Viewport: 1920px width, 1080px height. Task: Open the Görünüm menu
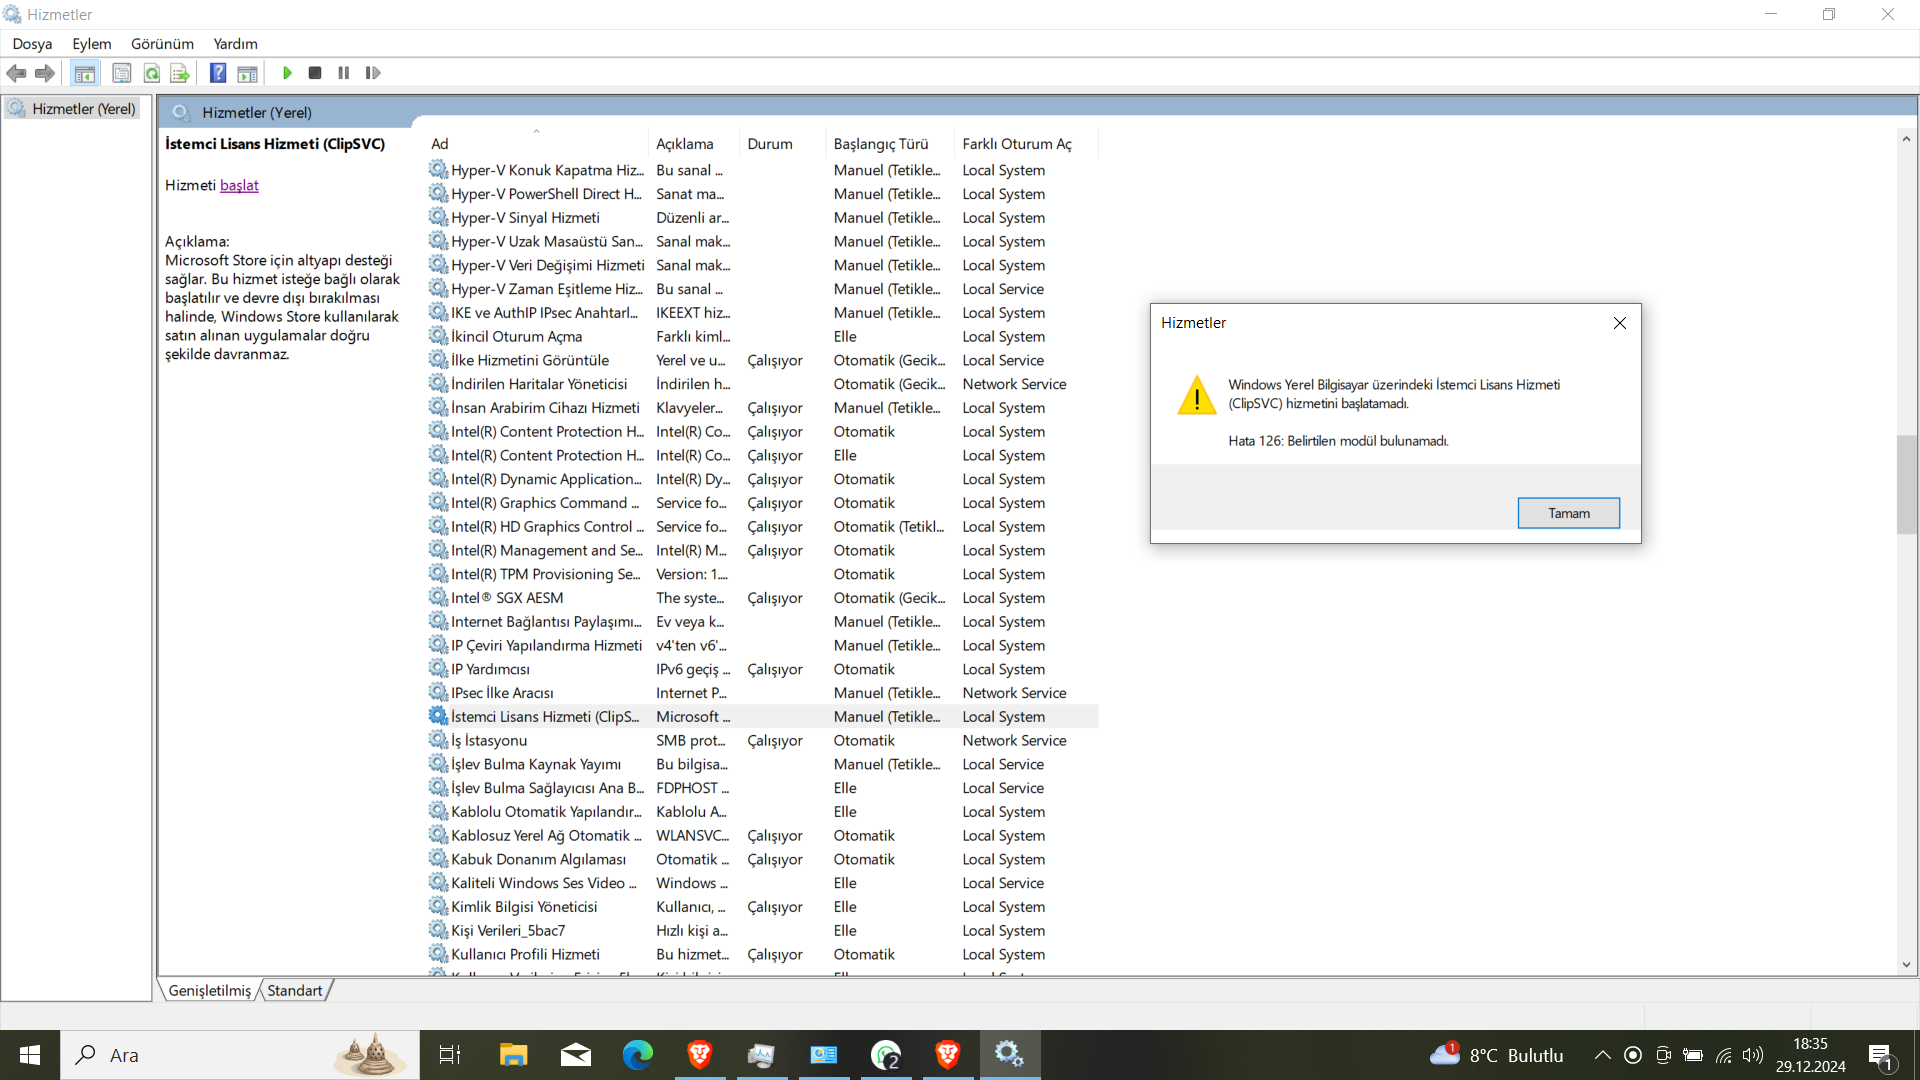coord(162,44)
